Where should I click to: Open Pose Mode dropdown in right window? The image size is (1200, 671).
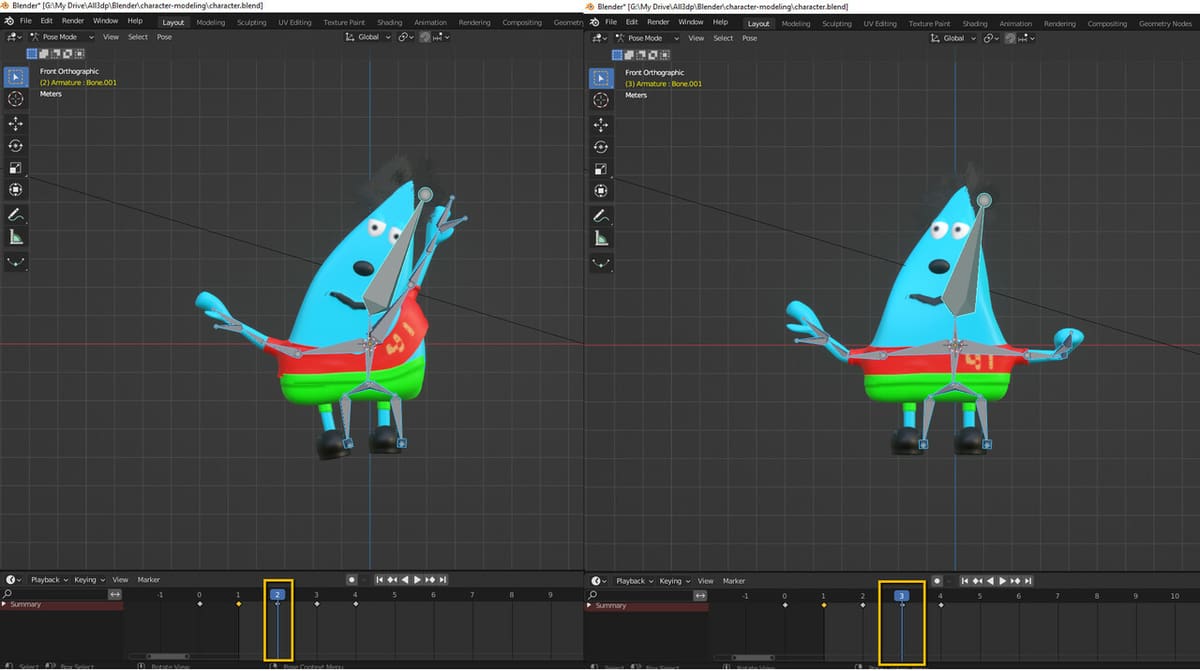click(x=646, y=38)
